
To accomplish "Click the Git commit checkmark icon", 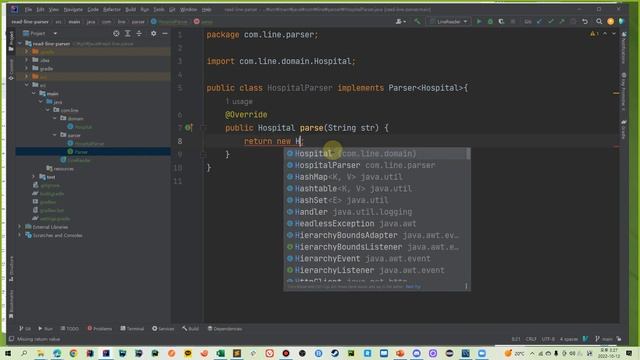I will point(551,21).
